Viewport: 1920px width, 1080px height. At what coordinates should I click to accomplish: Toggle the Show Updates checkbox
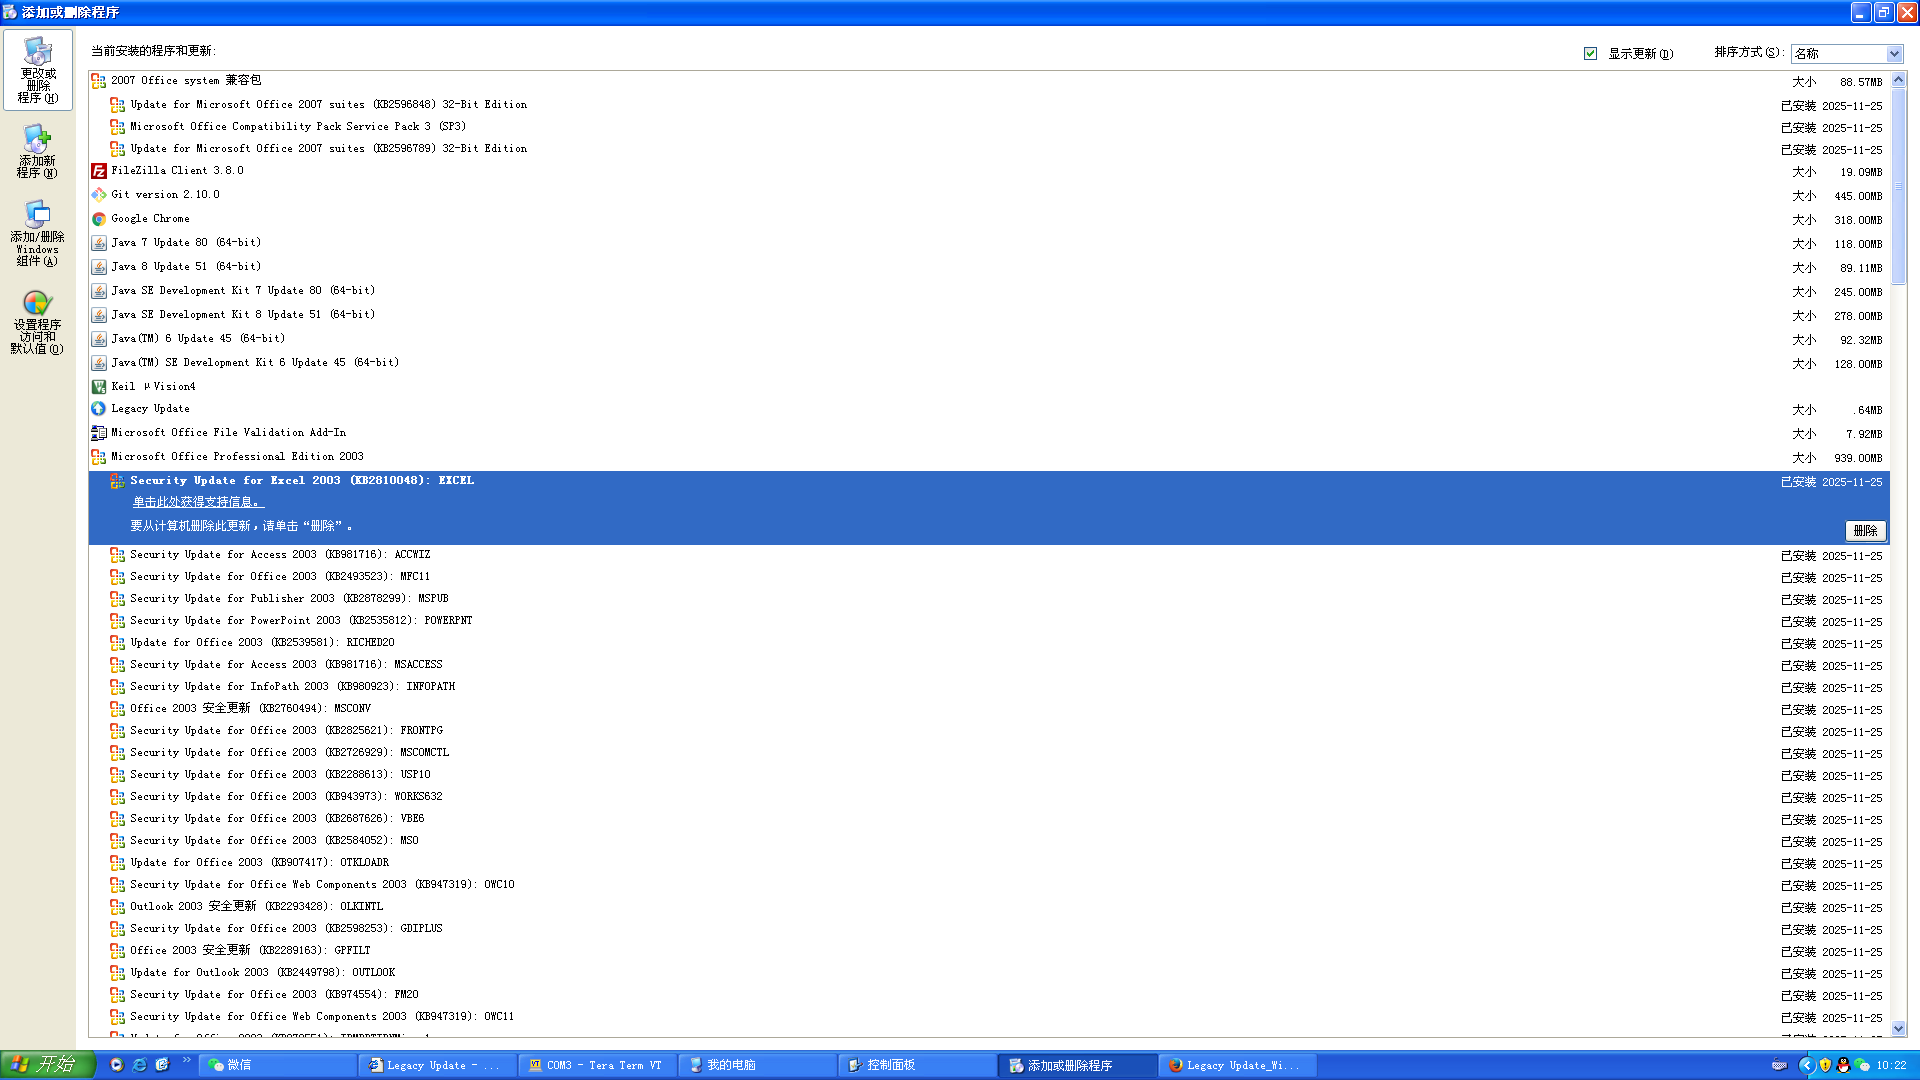coord(1590,54)
